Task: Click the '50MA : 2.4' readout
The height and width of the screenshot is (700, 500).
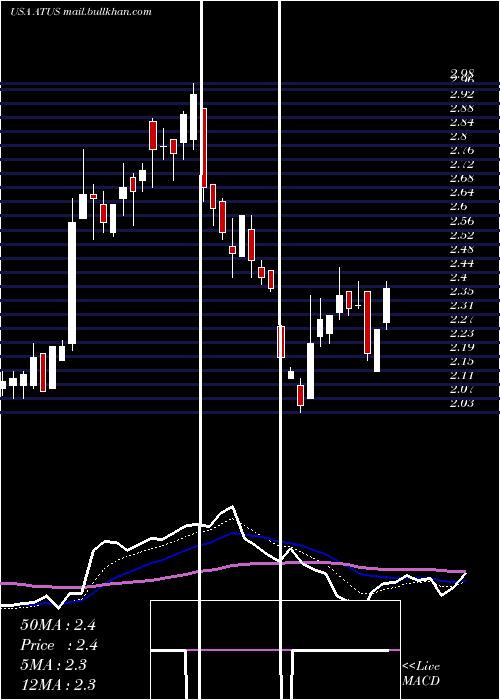Action: [x=58, y=625]
